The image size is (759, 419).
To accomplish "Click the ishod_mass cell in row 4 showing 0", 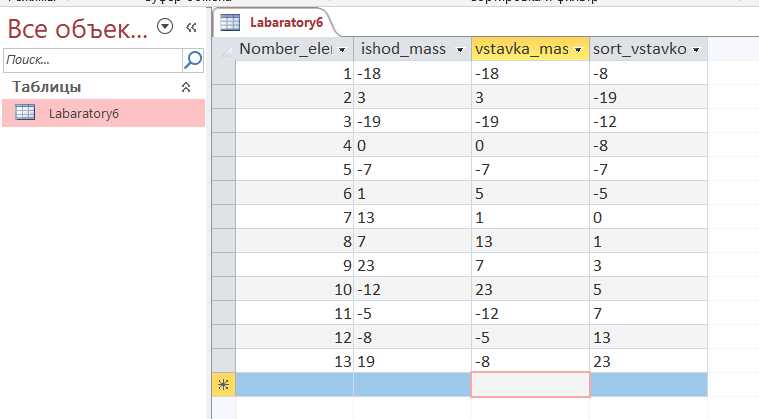I will [x=412, y=145].
